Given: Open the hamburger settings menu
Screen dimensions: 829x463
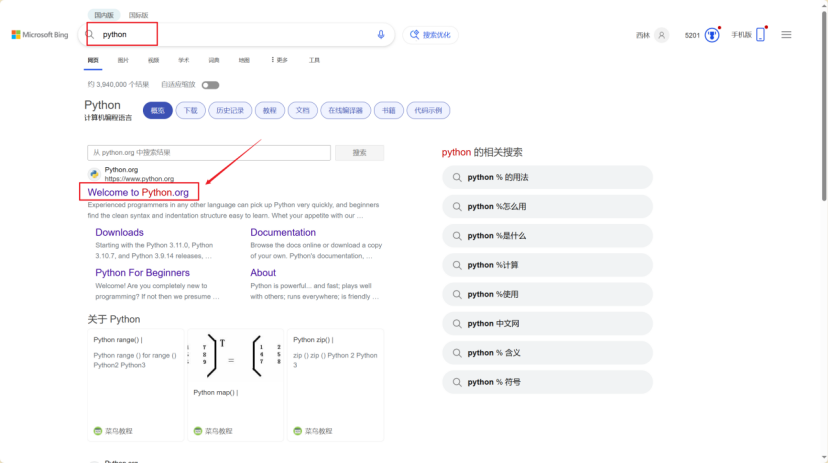Looking at the screenshot, I should tap(786, 35).
